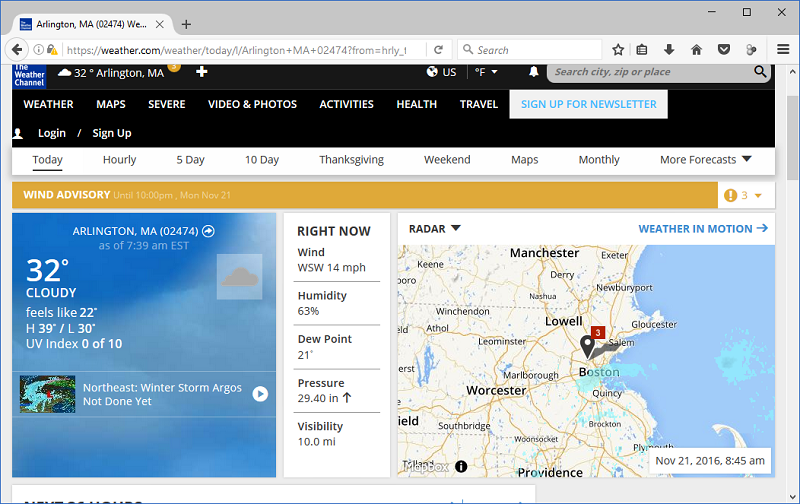
Task: Open the WEATHER menu
Action: 48,104
